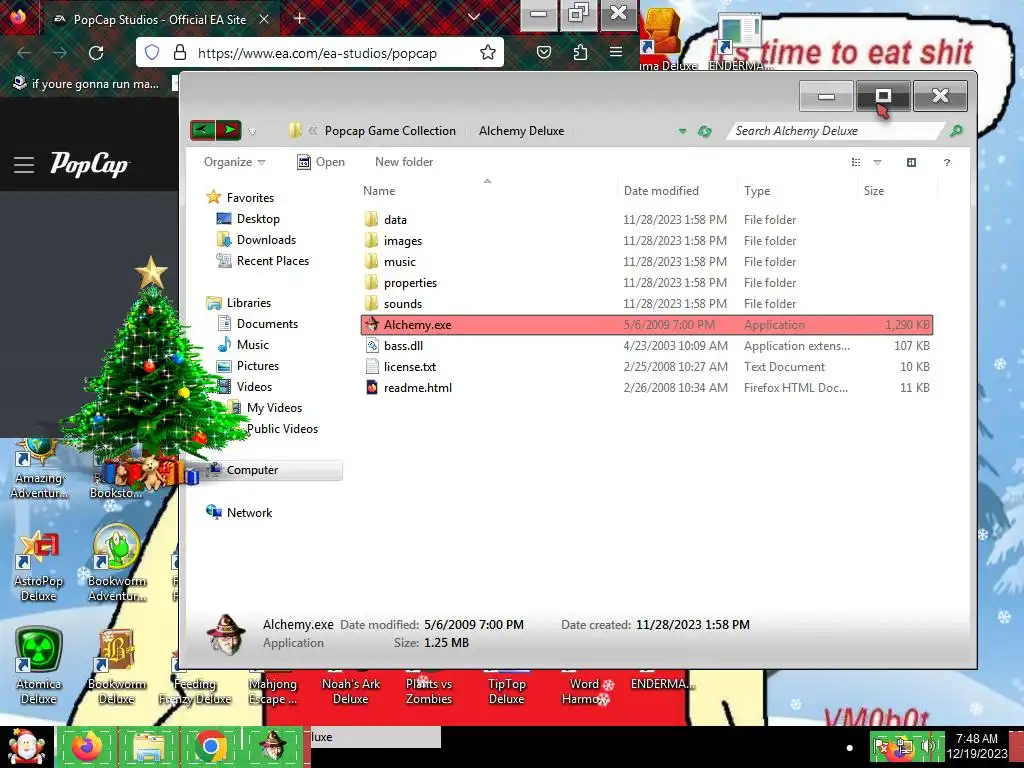The height and width of the screenshot is (768, 1024).
Task: Select the PopCap Studios browser tab
Action: click(x=159, y=20)
